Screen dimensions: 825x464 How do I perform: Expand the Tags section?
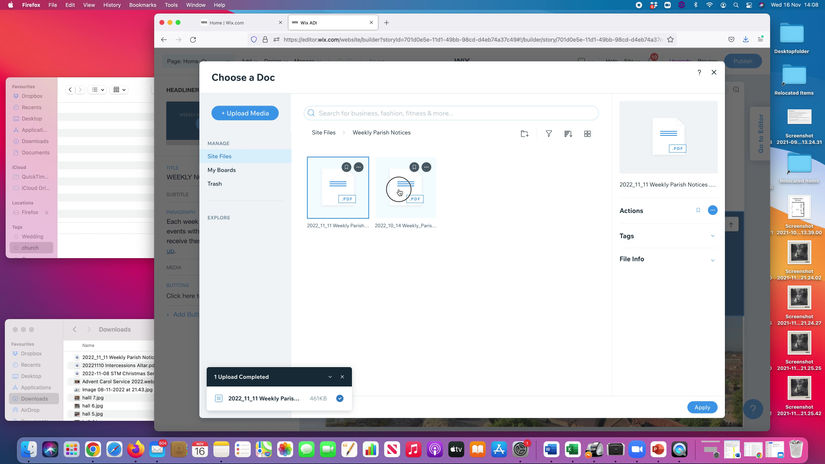pos(668,236)
